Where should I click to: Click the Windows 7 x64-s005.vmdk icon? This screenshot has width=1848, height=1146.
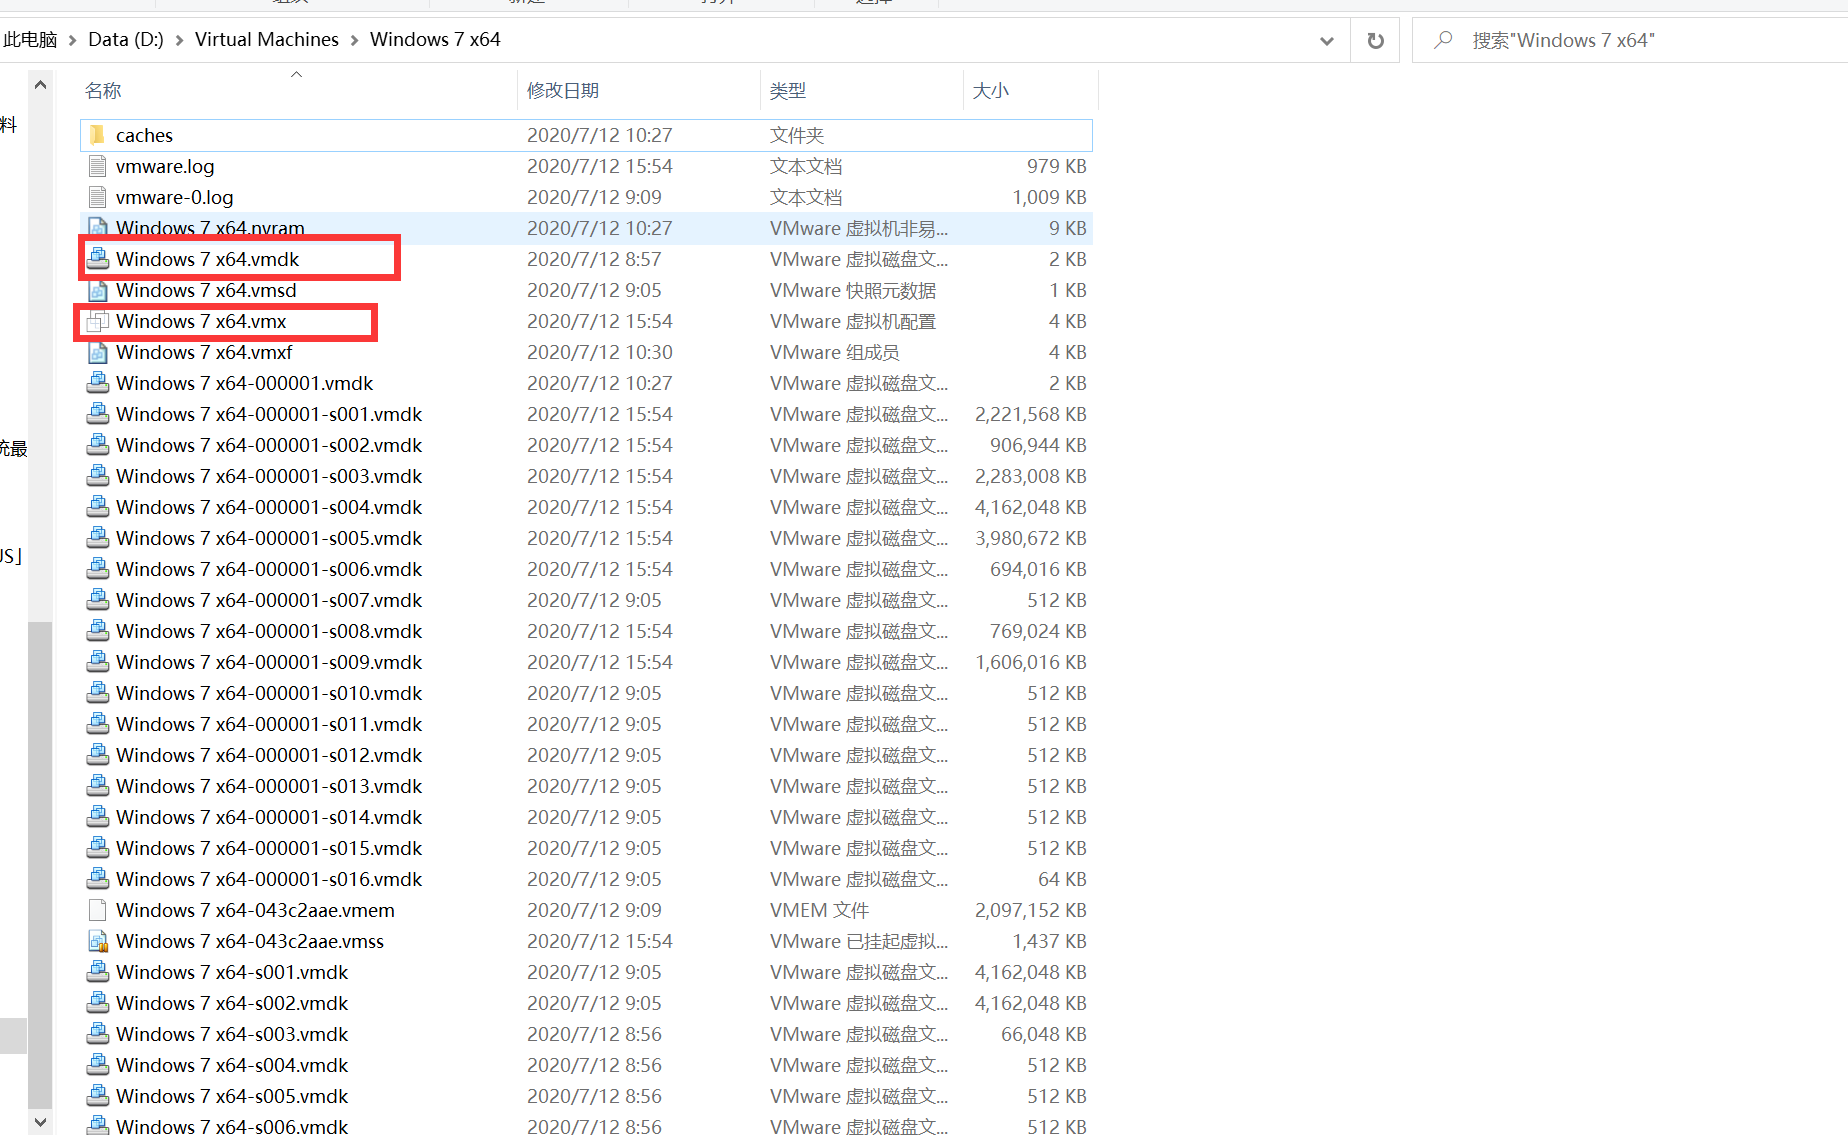(97, 1096)
